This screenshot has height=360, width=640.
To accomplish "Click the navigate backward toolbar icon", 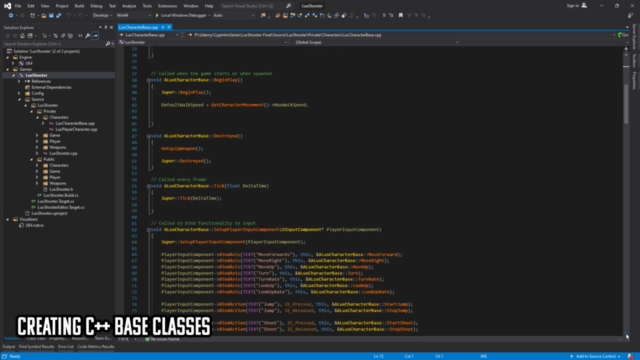I will pyautogui.click(x=11, y=16).
